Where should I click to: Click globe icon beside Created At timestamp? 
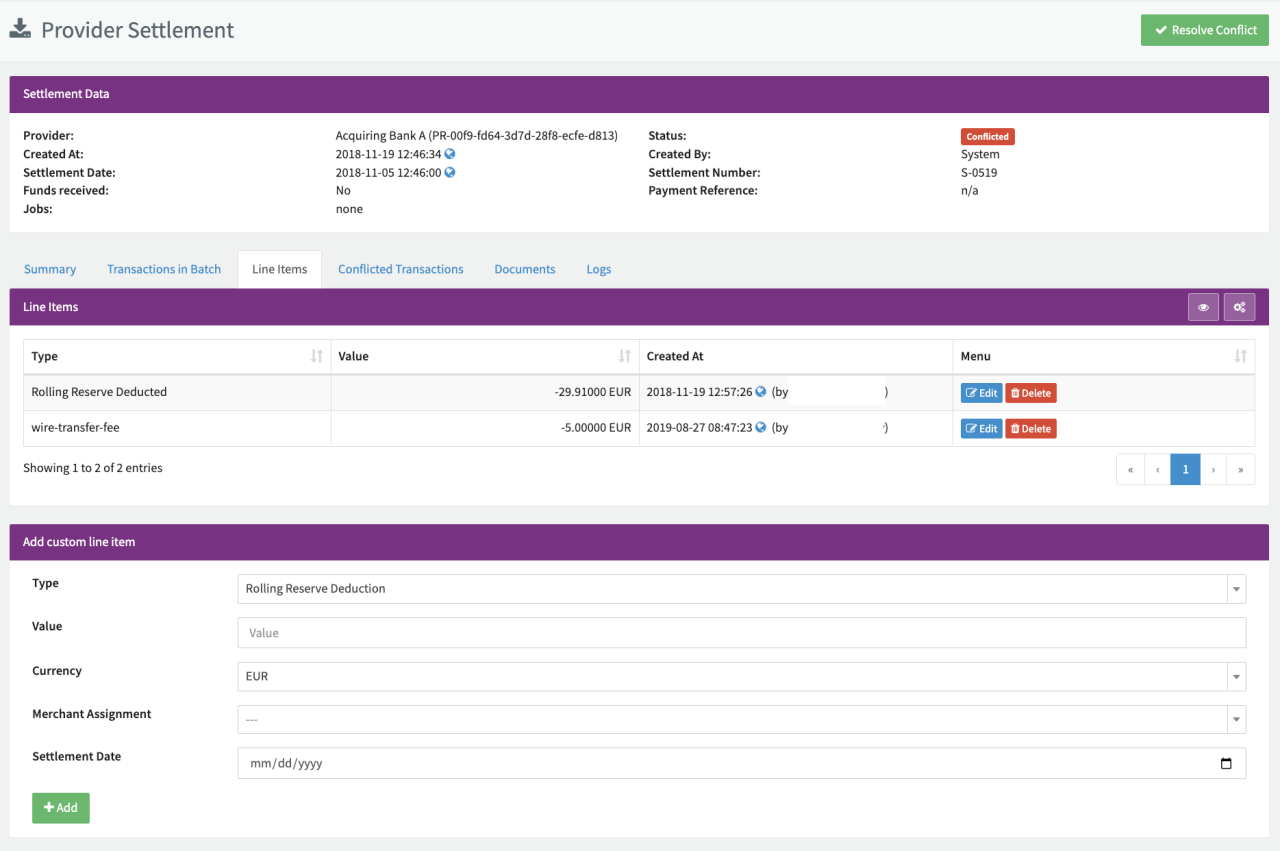450,154
